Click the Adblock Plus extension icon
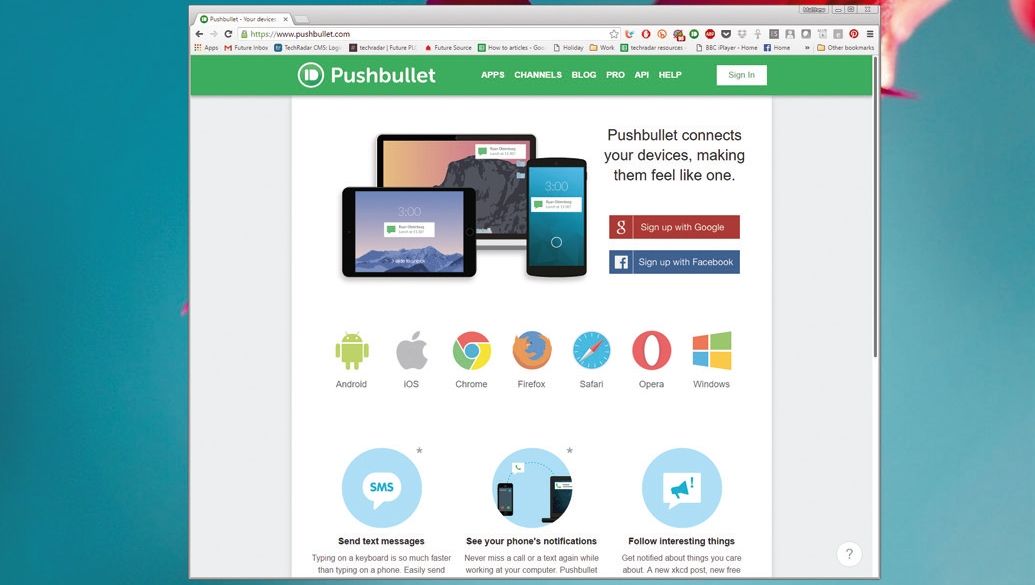 pyautogui.click(x=710, y=34)
